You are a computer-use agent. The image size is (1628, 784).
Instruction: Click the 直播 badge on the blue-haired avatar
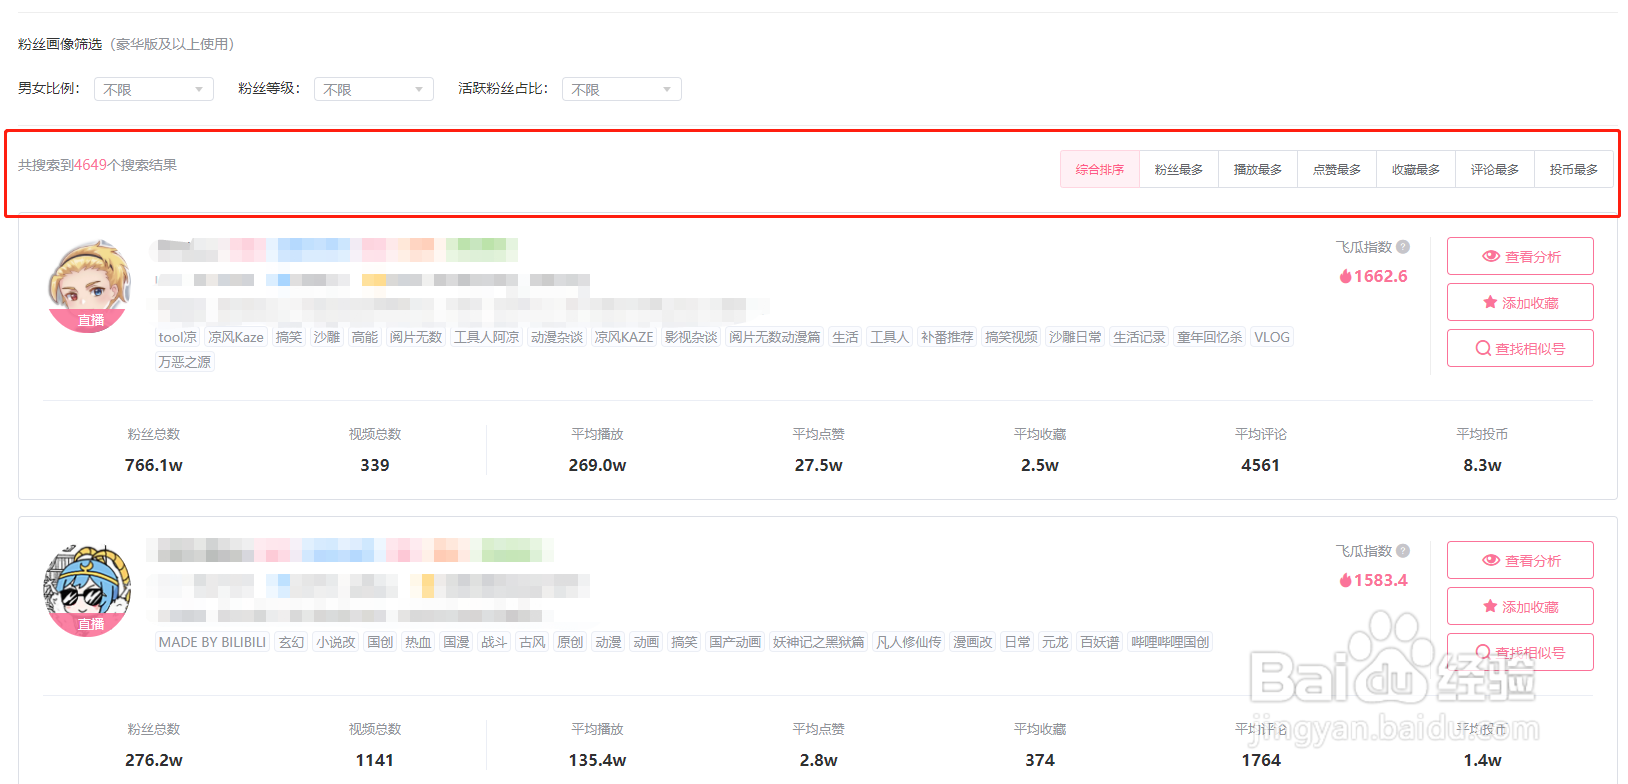(x=91, y=624)
